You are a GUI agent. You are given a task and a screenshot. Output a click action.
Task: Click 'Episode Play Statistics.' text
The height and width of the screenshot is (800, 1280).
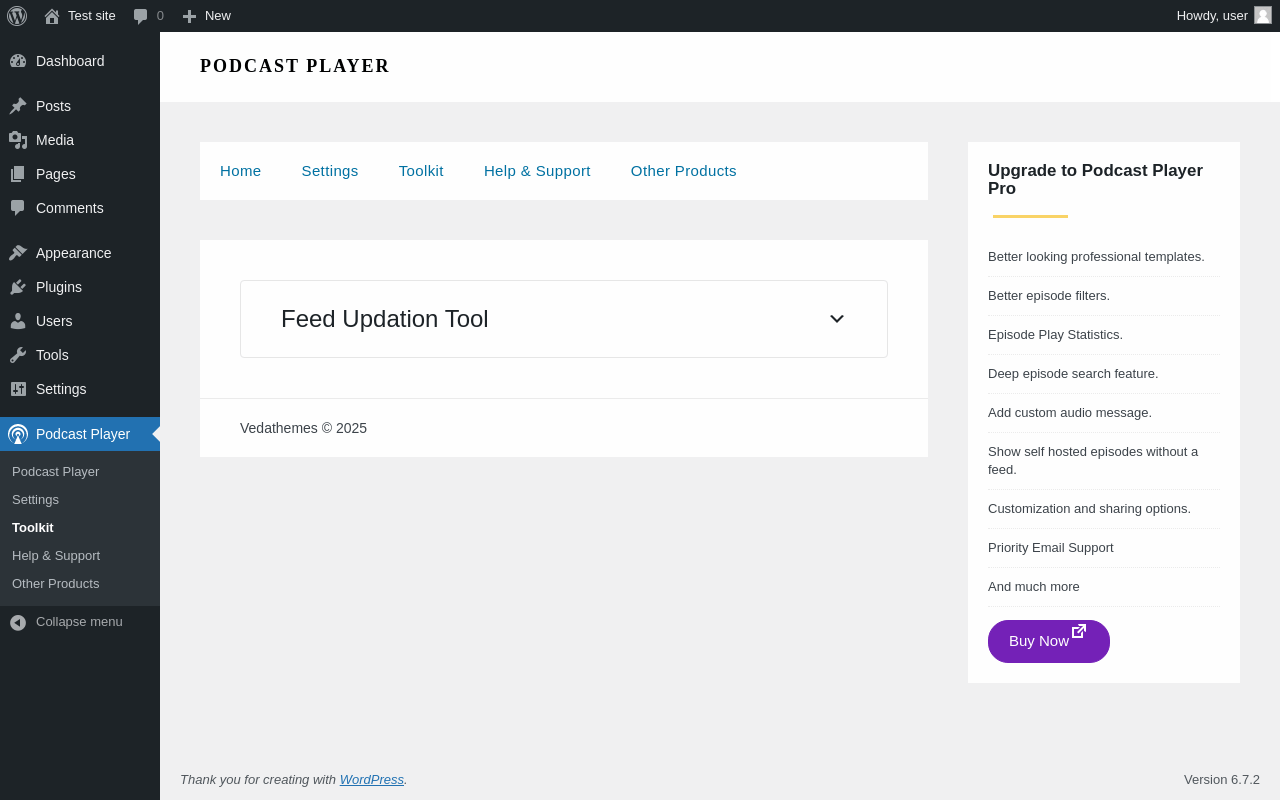pyautogui.click(x=1055, y=335)
